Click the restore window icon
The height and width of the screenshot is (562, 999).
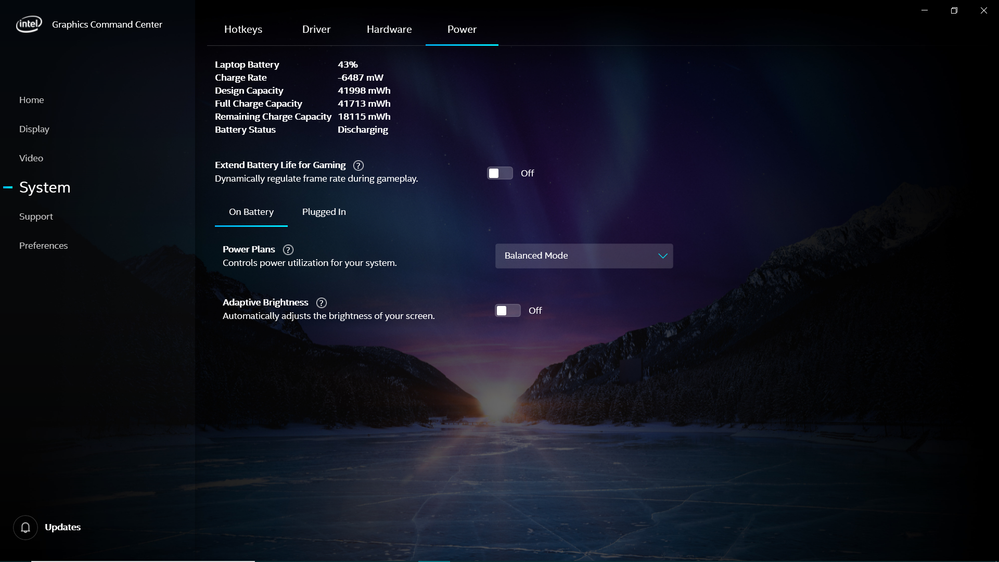954,10
